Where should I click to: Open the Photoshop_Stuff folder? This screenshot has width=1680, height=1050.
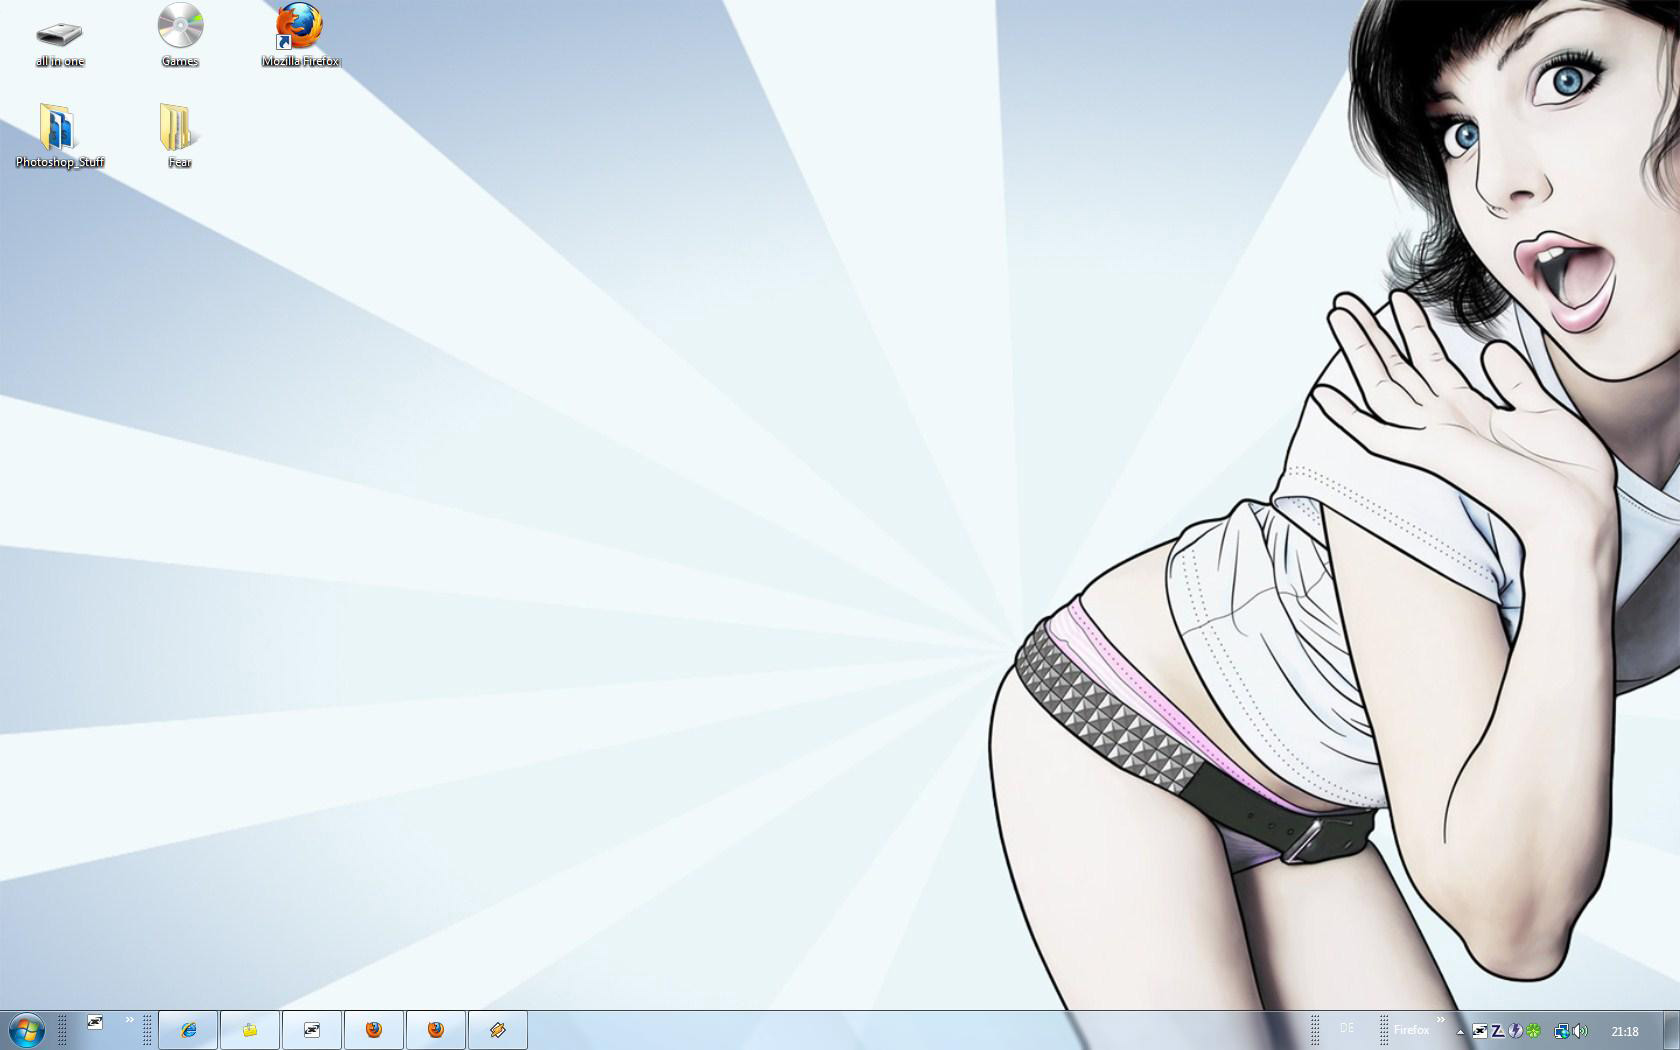[x=59, y=130]
